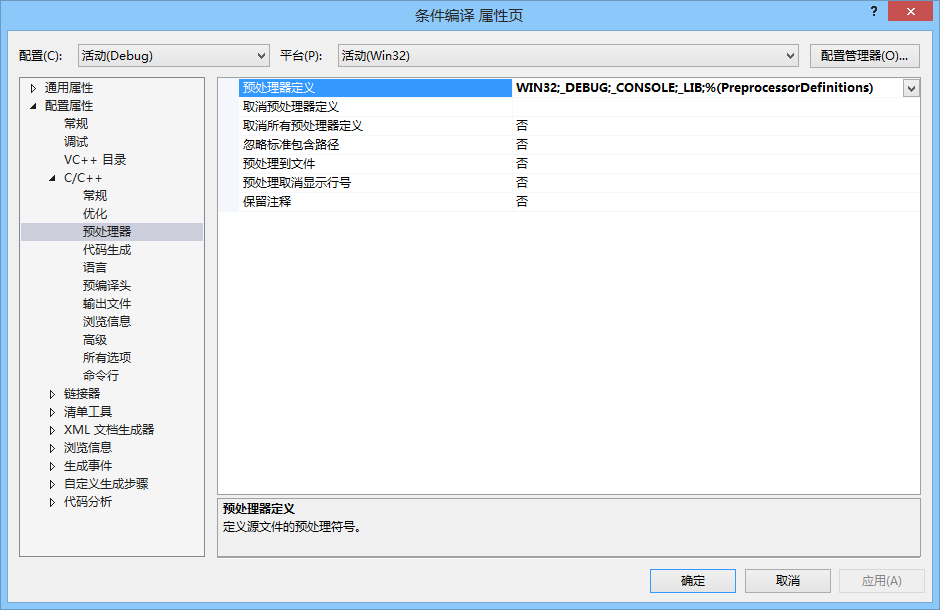Collapse the 配置属性 tree node
This screenshot has width=940, height=610.
[x=34, y=106]
